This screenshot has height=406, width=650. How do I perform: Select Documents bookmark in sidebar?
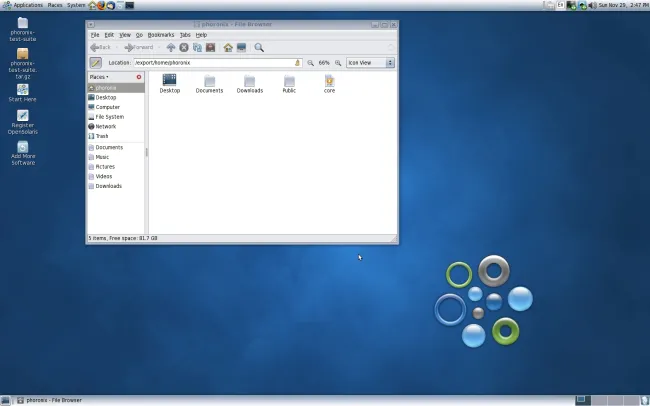(x=116, y=147)
